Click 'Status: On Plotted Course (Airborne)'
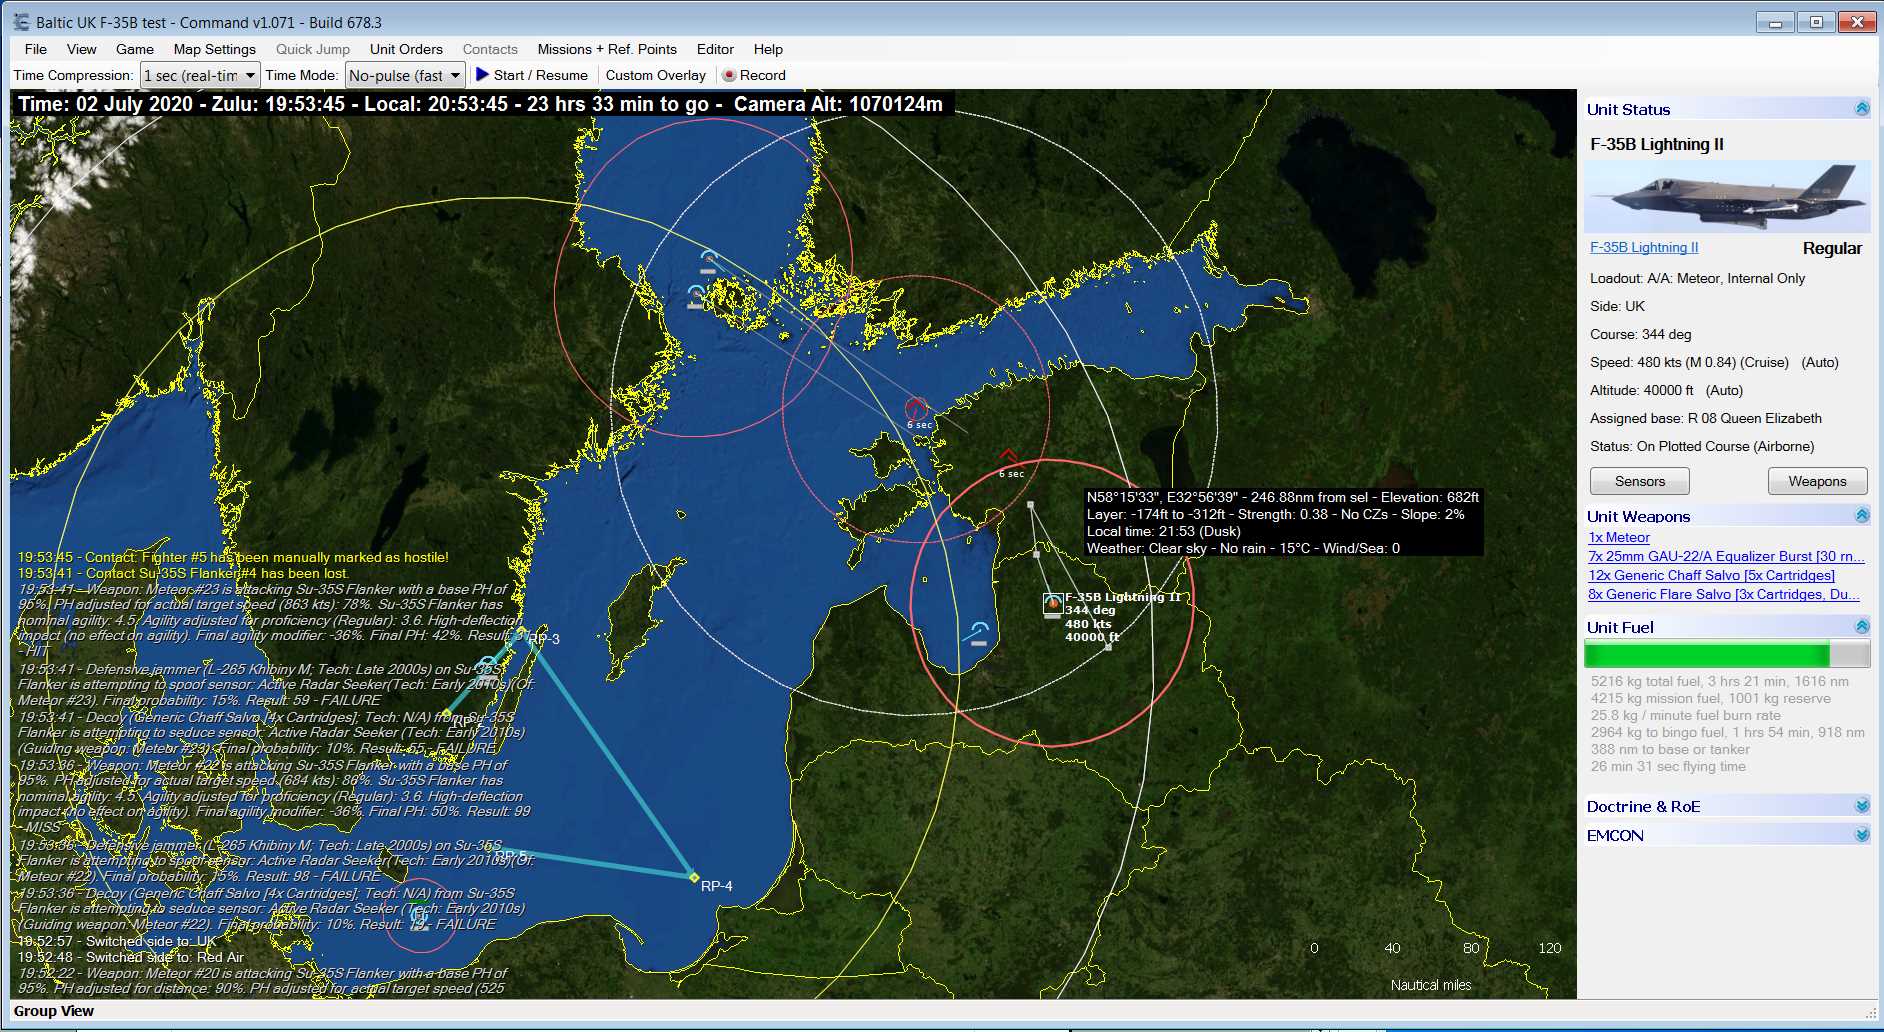 (1702, 446)
